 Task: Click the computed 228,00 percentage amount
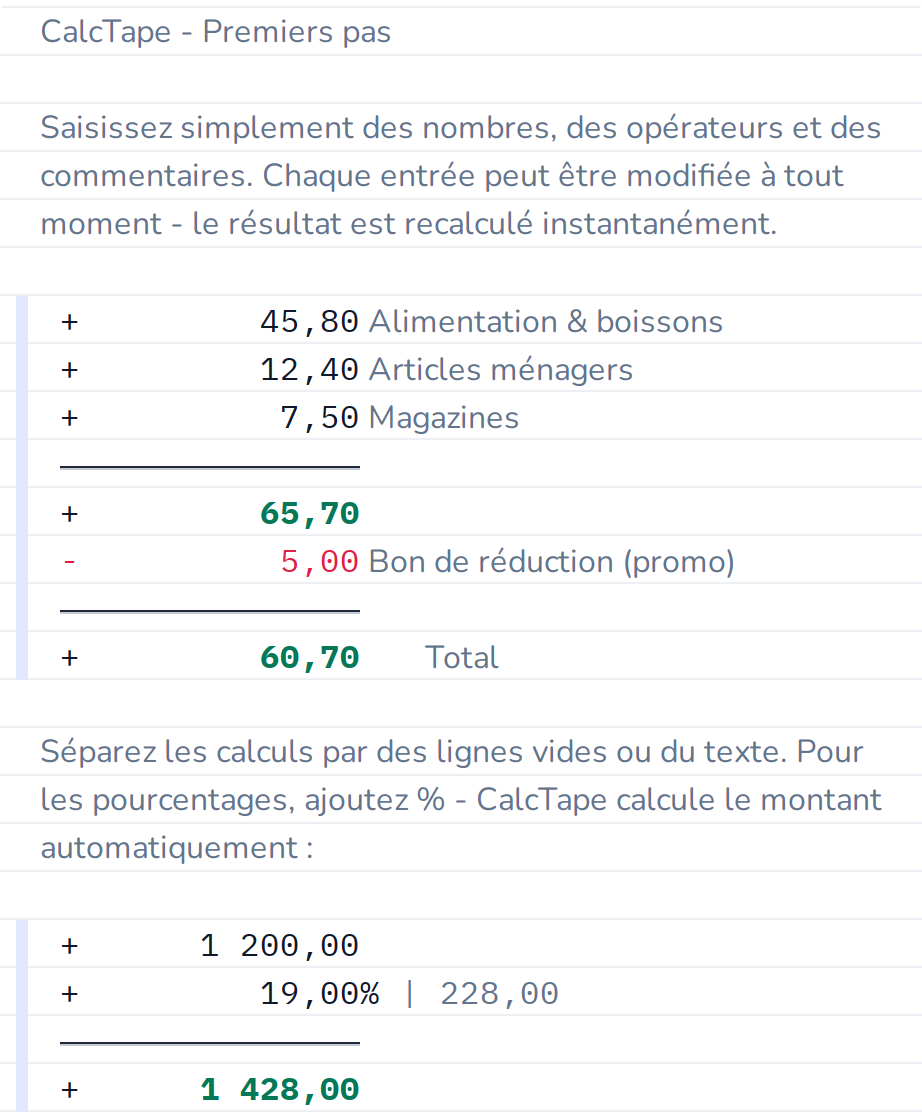(499, 994)
